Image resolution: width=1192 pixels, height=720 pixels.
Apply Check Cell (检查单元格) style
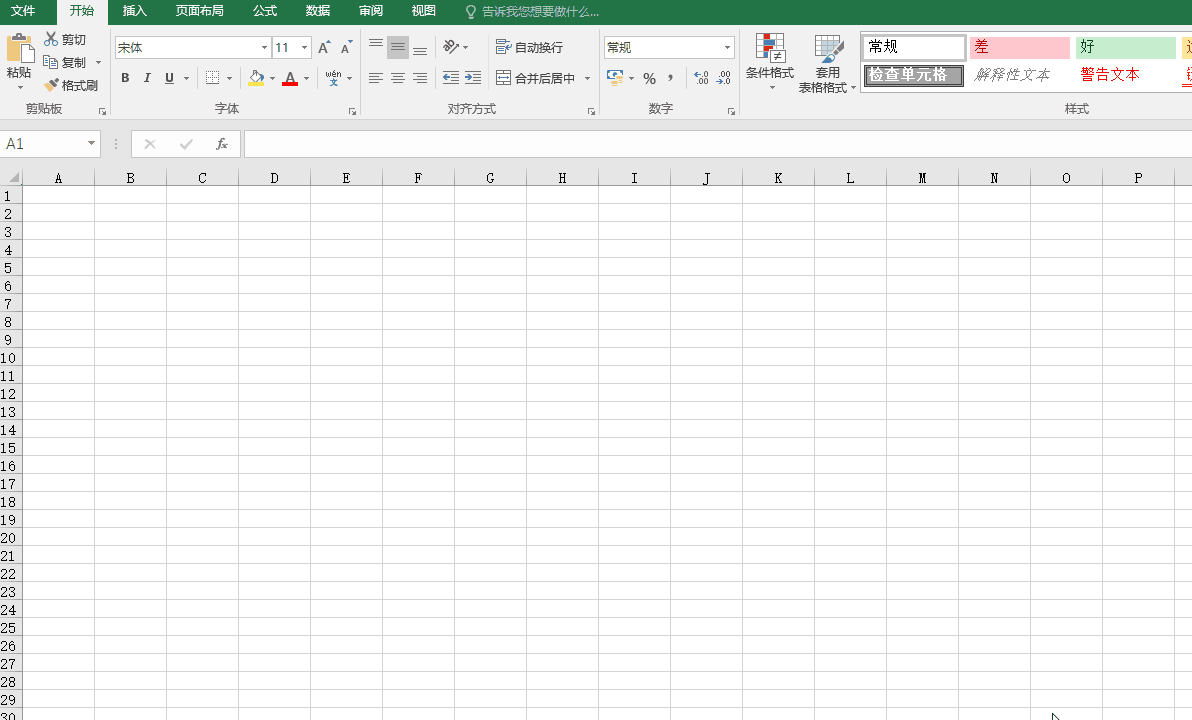coord(914,75)
